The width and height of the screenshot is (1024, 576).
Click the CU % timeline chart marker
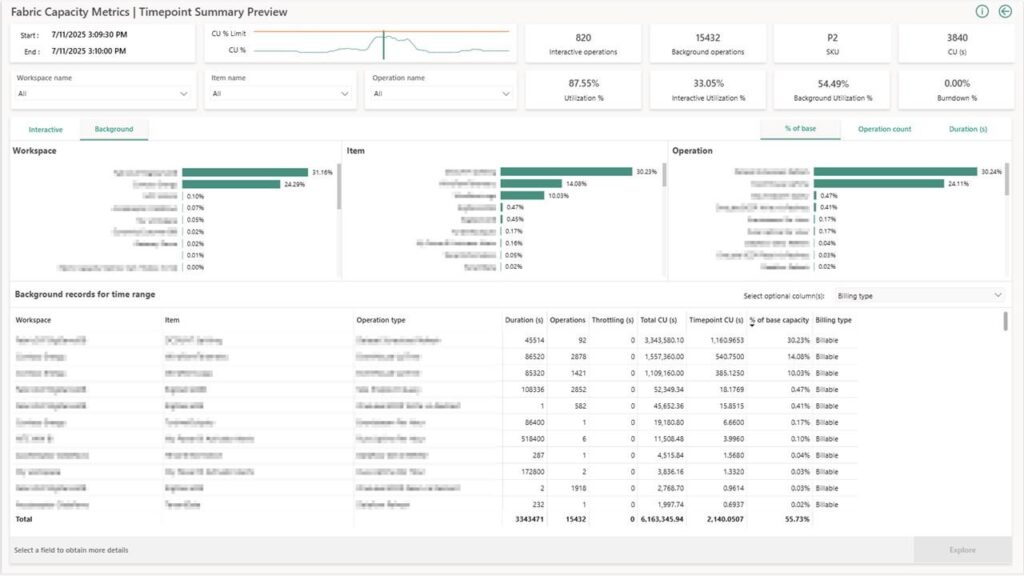click(x=383, y=44)
